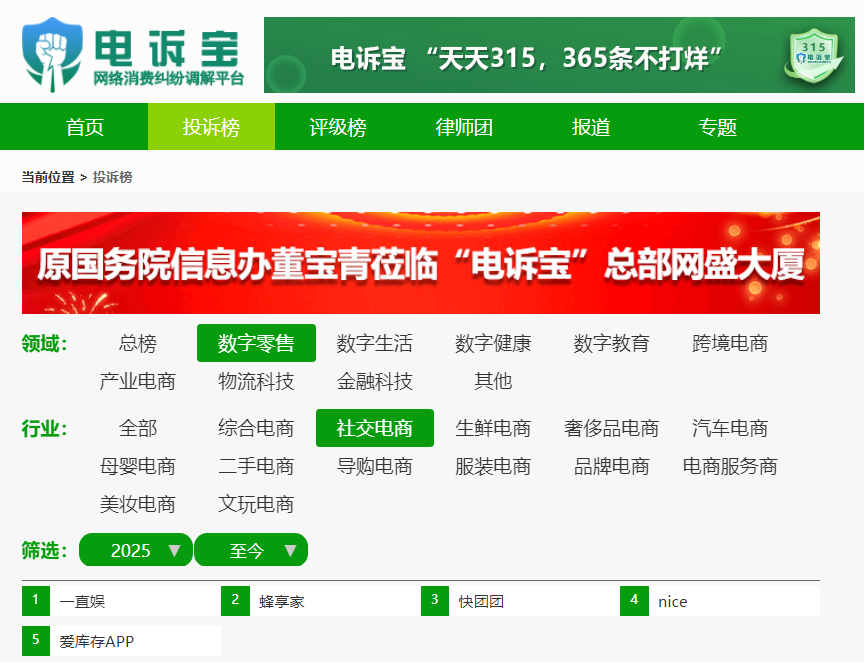The width and height of the screenshot is (864, 662).
Task: Open rank 1 entry 一直娱
Action: click(121, 601)
